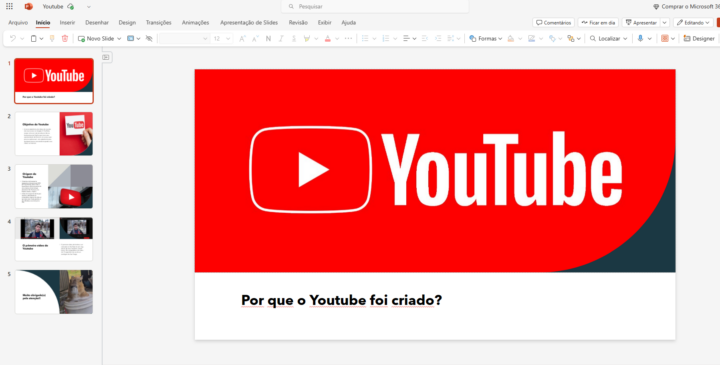720x365 pixels.
Task: Select the Format Painter brush
Action: [x=52, y=39]
